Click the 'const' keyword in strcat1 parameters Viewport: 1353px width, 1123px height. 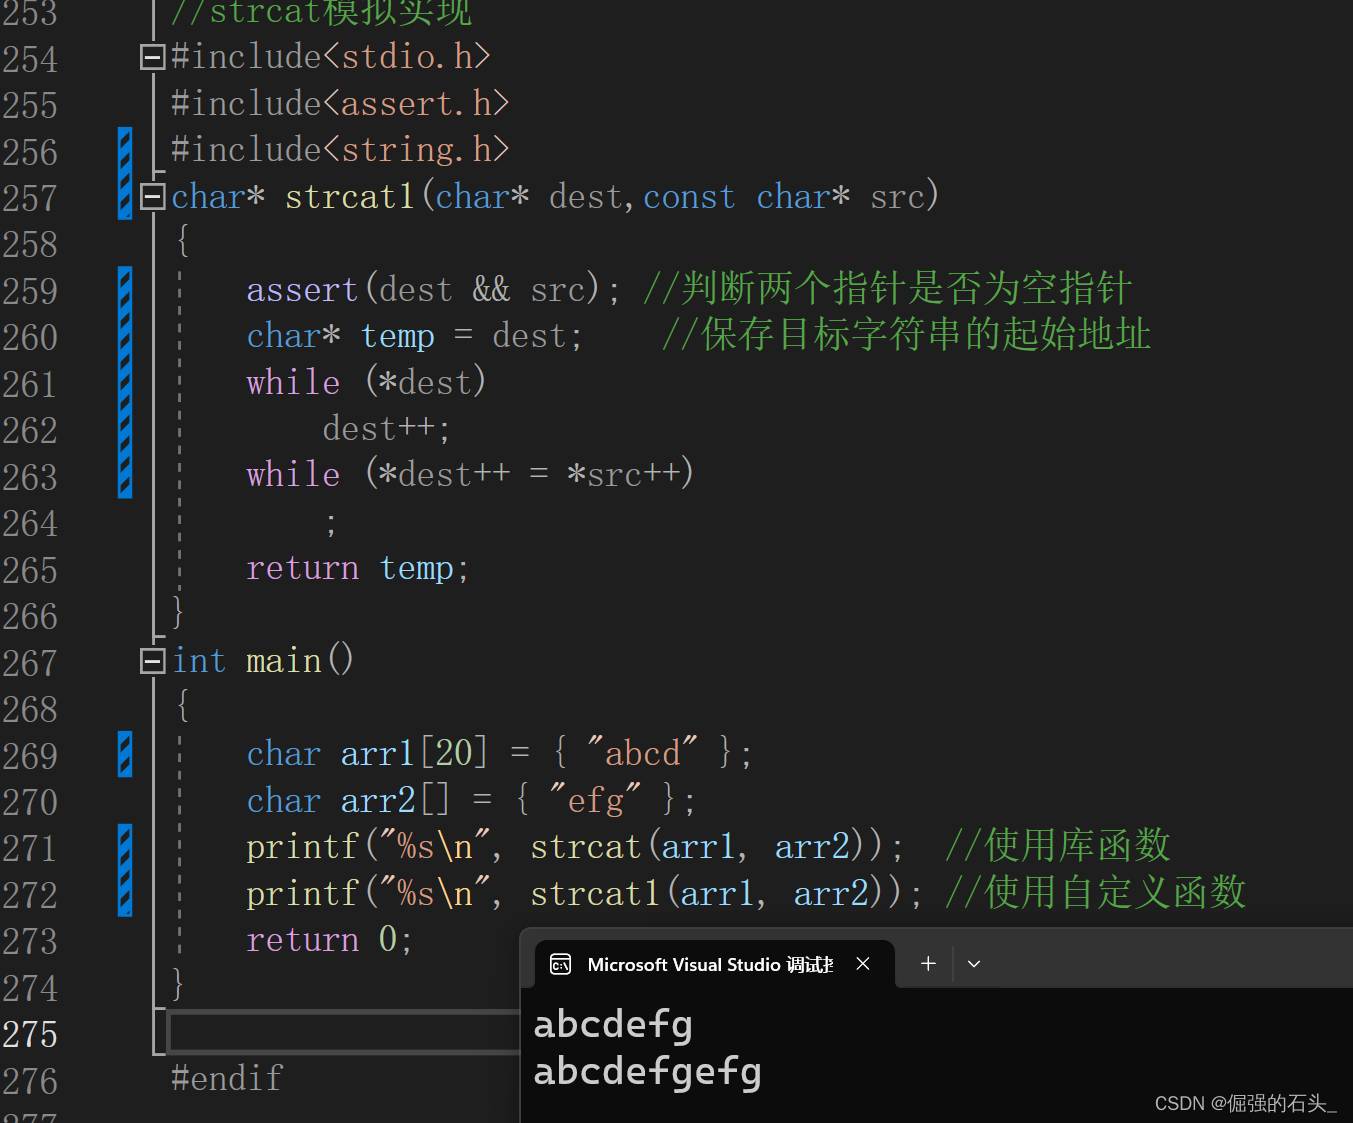tap(689, 197)
